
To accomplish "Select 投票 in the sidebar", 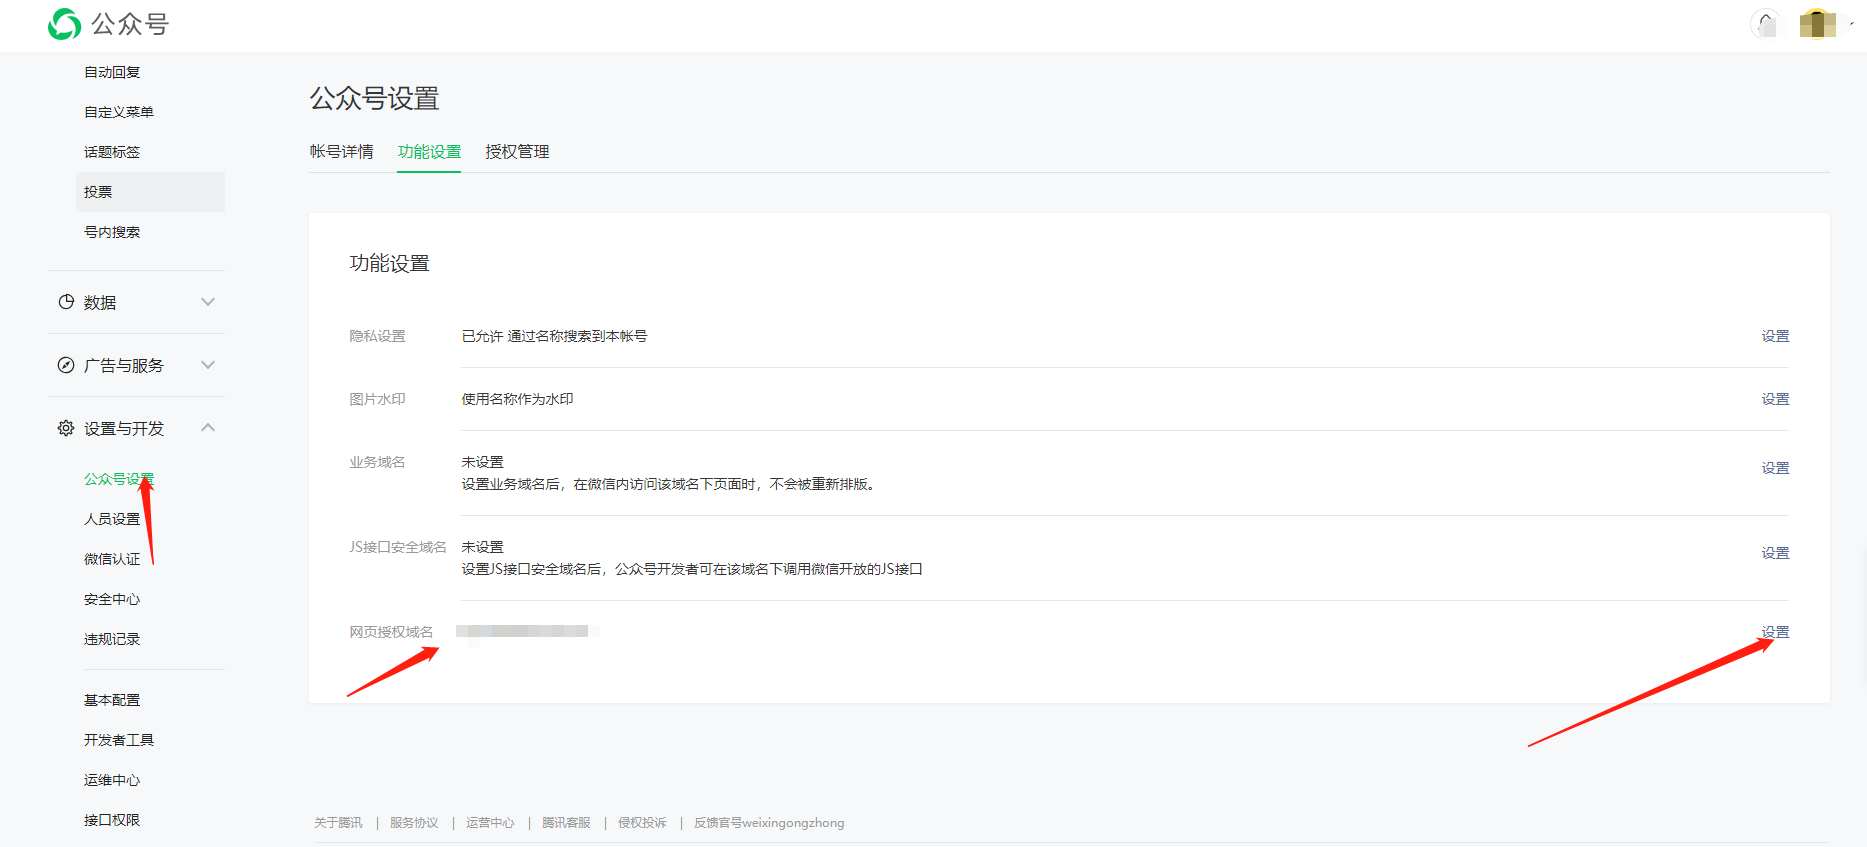I will click(x=150, y=192).
